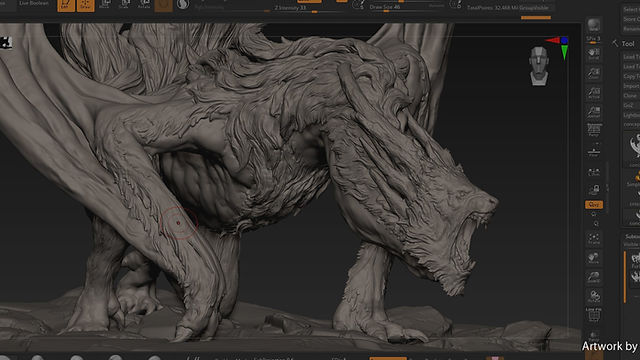Click the Move view icon in right shelf
The image size is (640, 360).
593,258
